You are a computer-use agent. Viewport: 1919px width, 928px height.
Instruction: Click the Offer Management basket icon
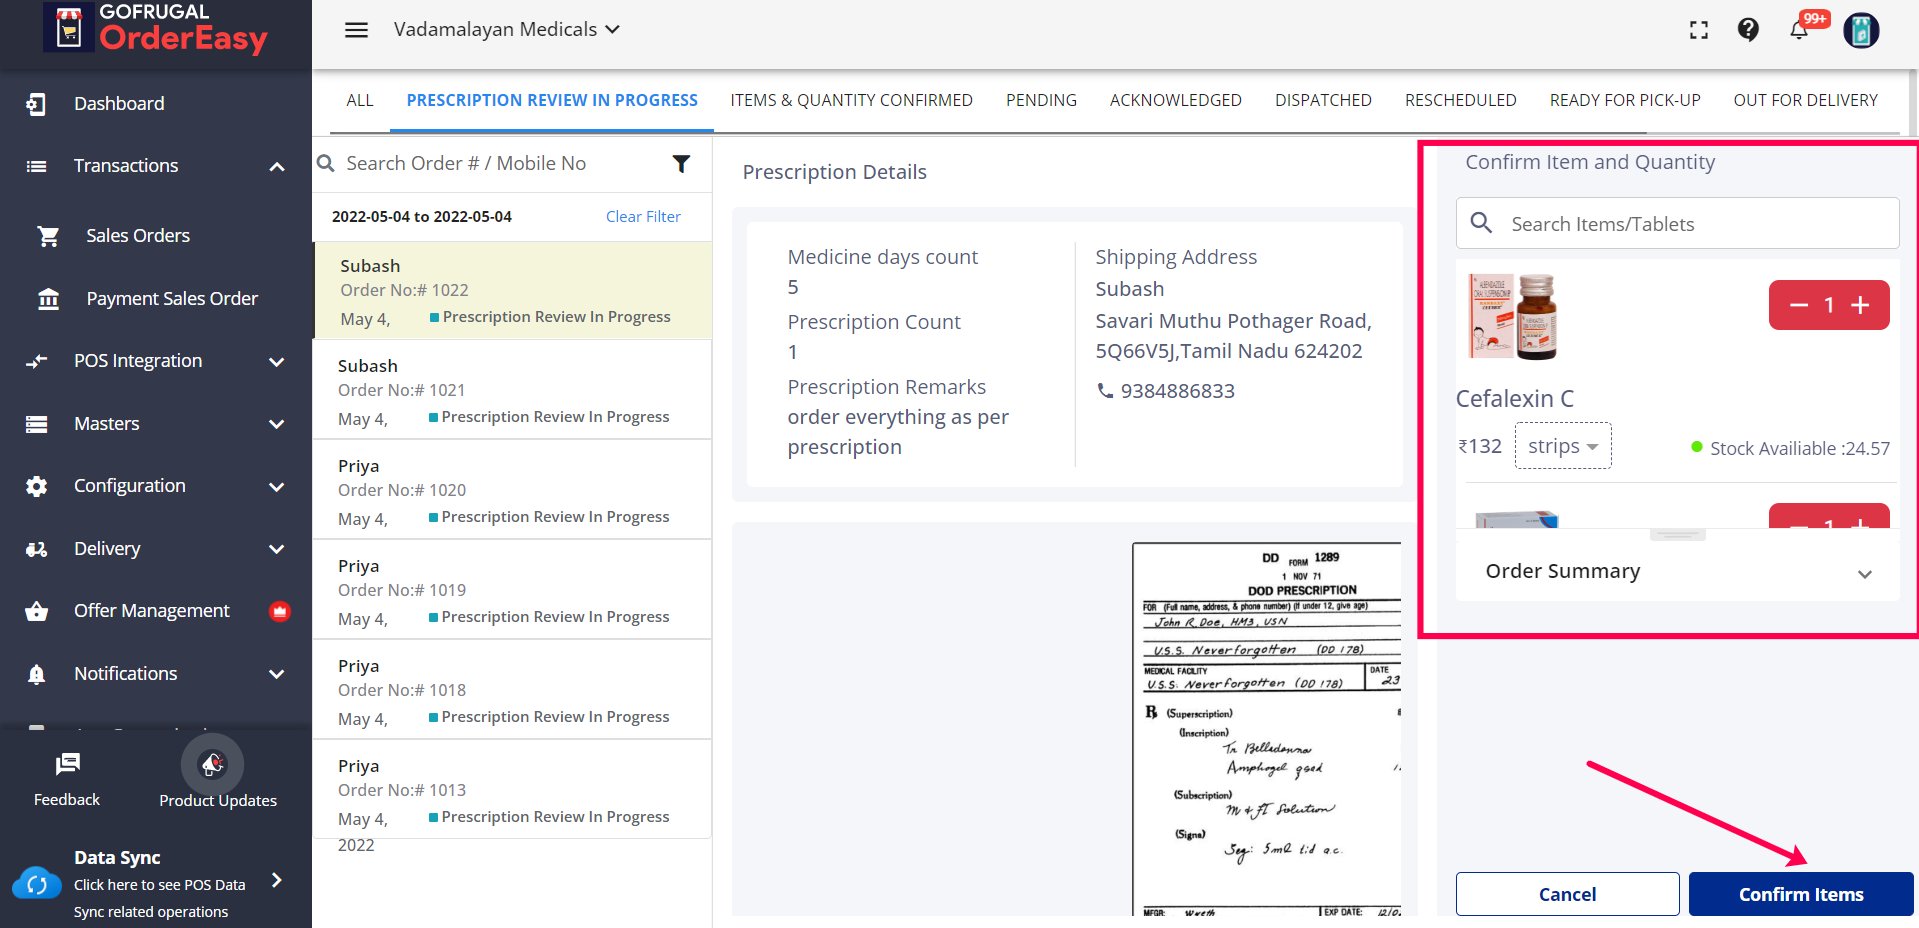tap(36, 611)
